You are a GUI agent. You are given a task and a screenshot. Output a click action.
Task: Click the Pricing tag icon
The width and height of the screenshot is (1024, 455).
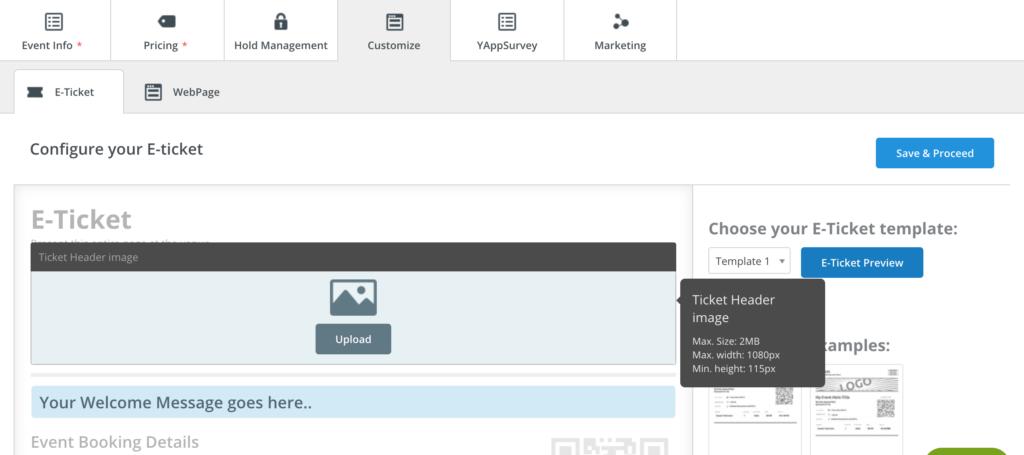tap(167, 22)
